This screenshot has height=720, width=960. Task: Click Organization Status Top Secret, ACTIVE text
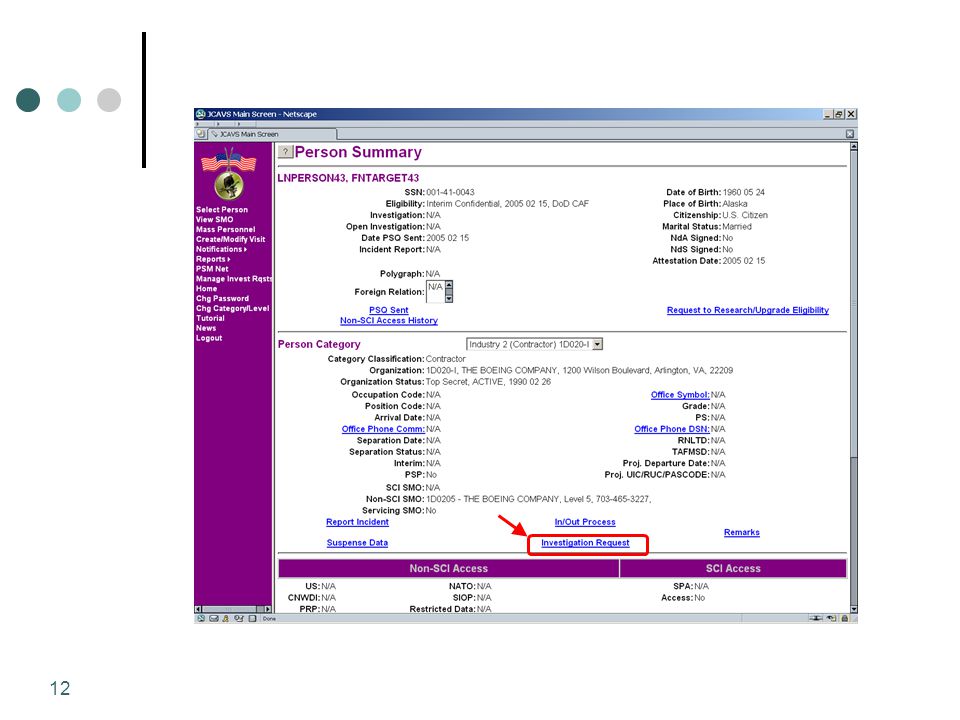[488, 382]
